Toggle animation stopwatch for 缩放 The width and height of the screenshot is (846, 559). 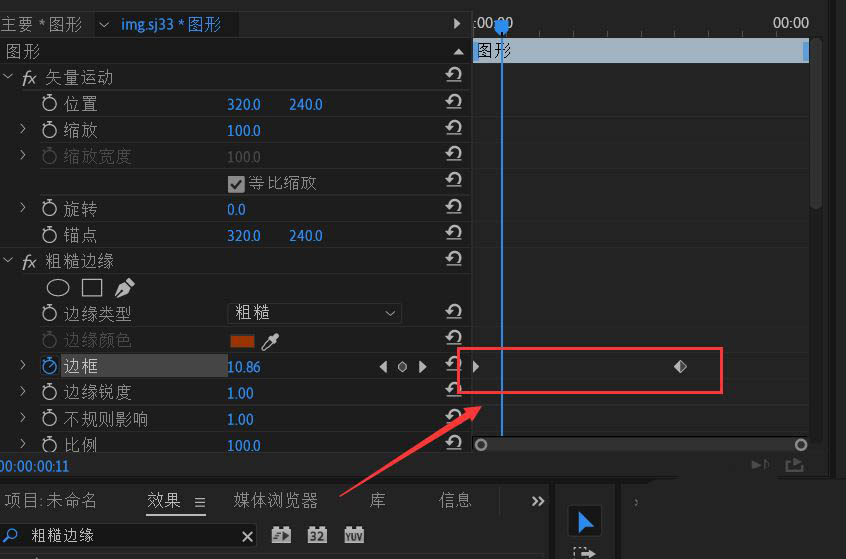tap(49, 129)
